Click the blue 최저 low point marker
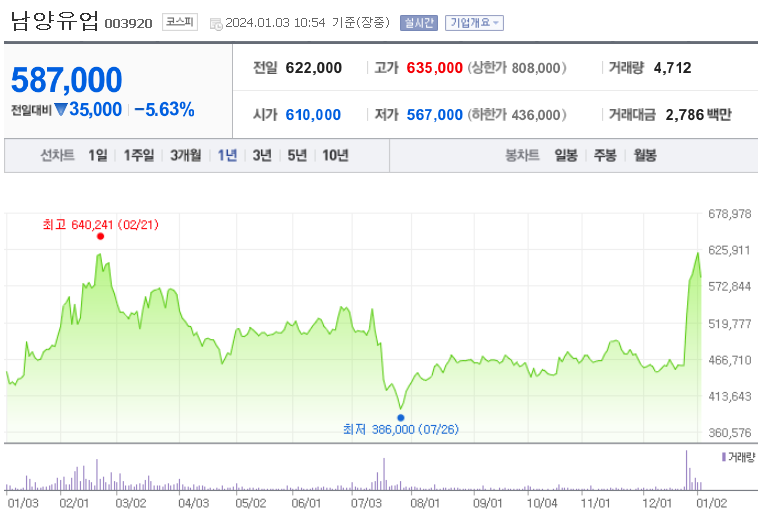758x520 pixels. tap(401, 418)
